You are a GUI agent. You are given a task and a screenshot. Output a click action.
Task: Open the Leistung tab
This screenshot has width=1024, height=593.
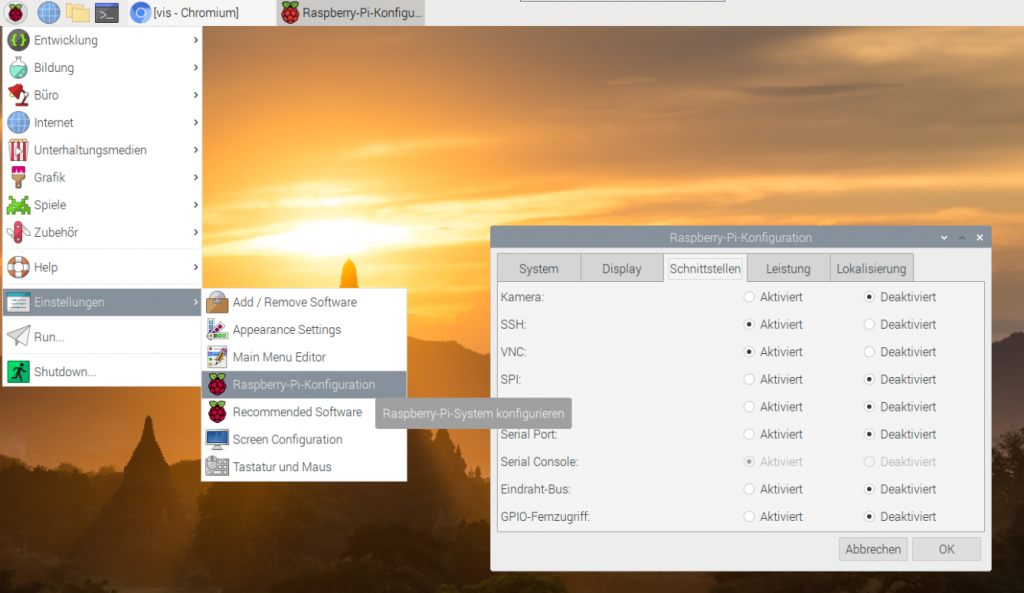pos(788,268)
